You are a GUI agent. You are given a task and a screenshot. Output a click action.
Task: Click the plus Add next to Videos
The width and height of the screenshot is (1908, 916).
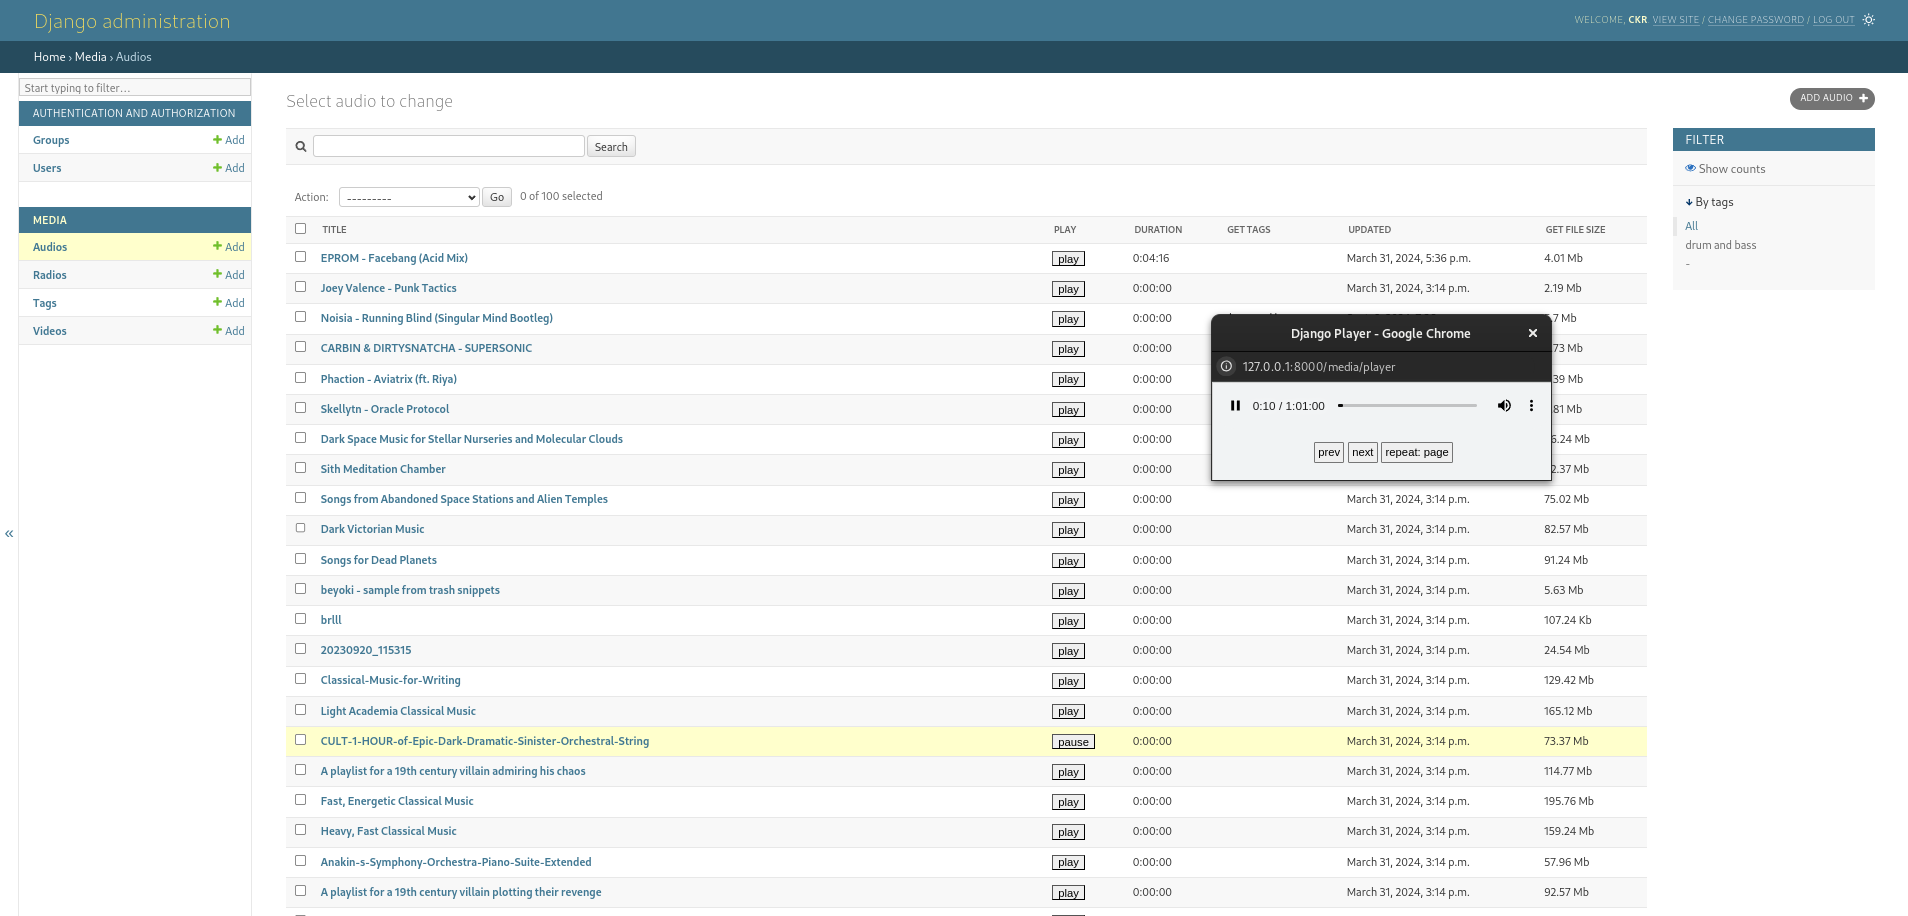[229, 331]
